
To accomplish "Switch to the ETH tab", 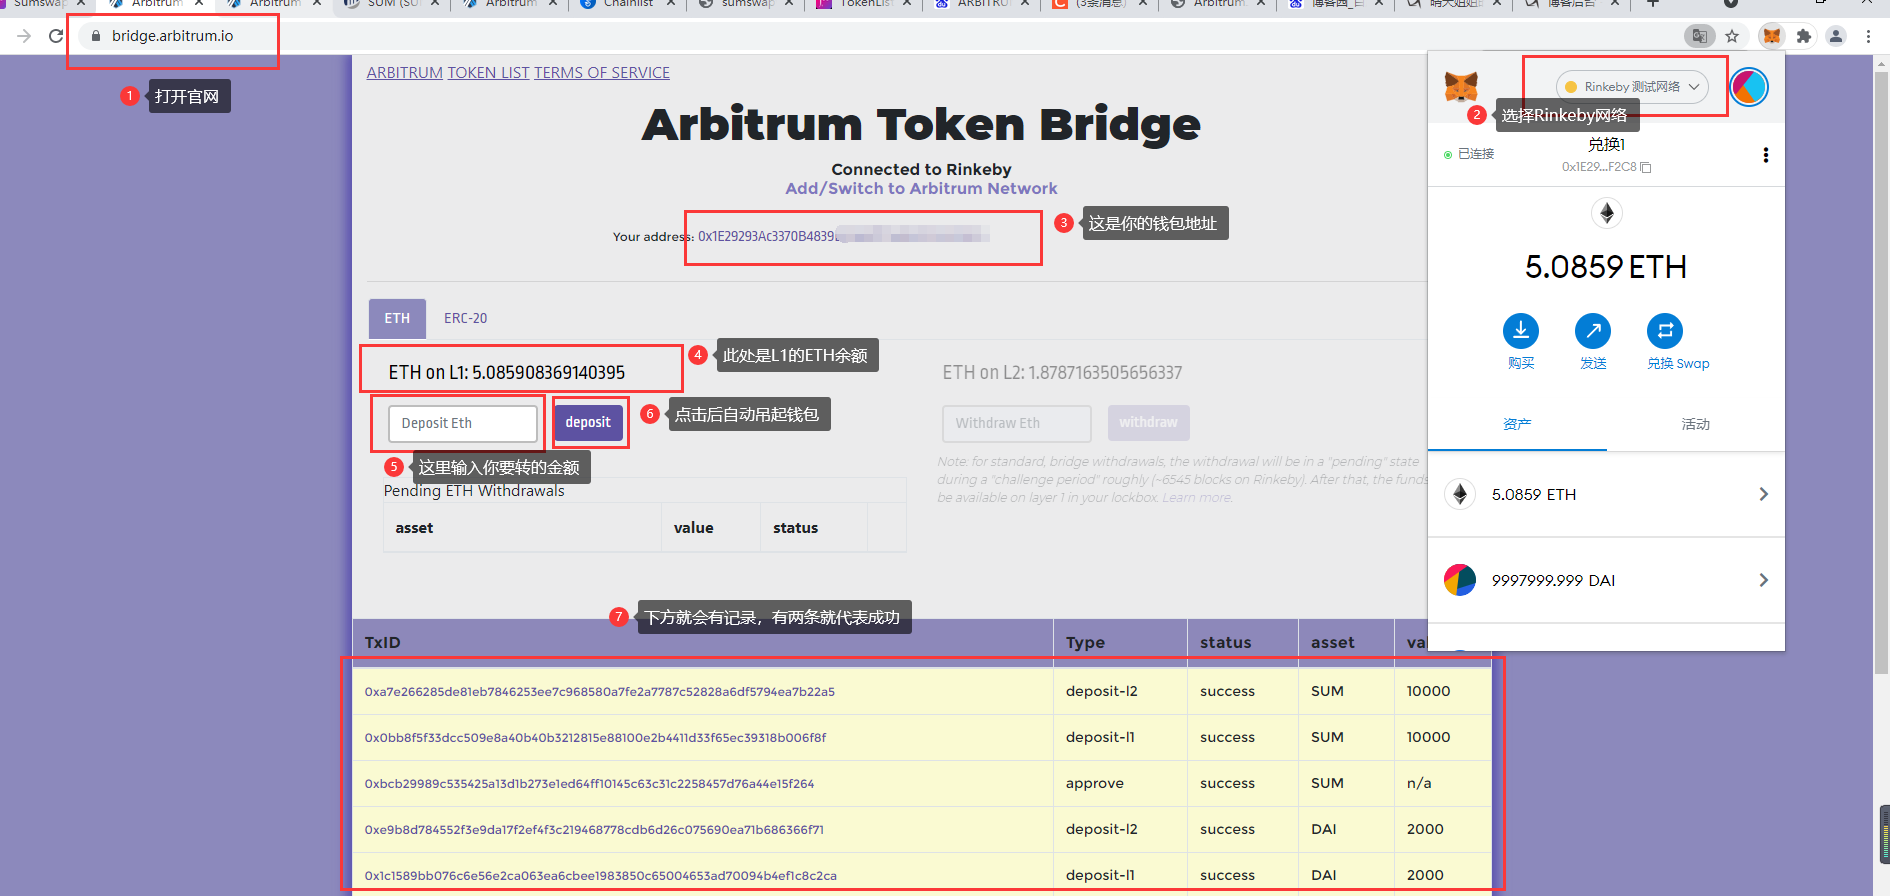I will [397, 318].
